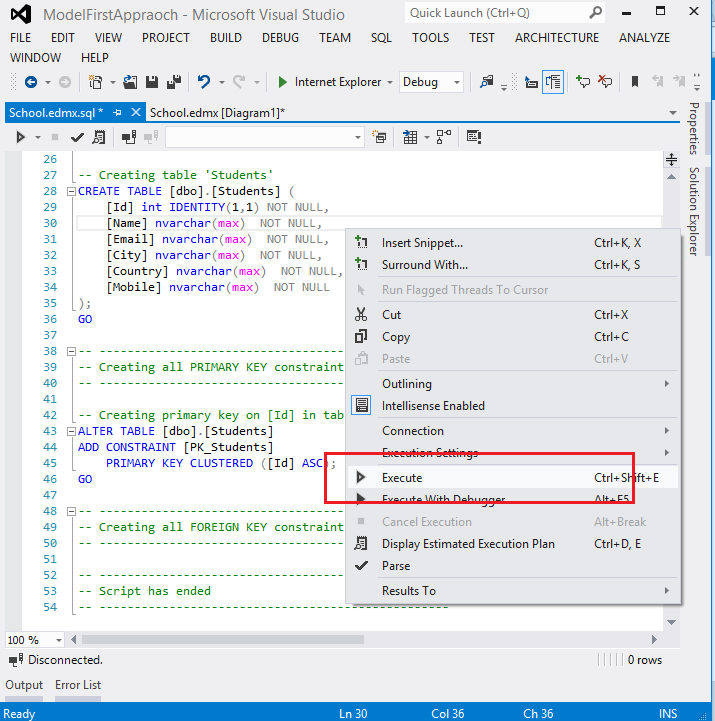Image resolution: width=715 pixels, height=721 pixels.
Task: Pin the School.edmx.sql tab
Action: pos(117,113)
